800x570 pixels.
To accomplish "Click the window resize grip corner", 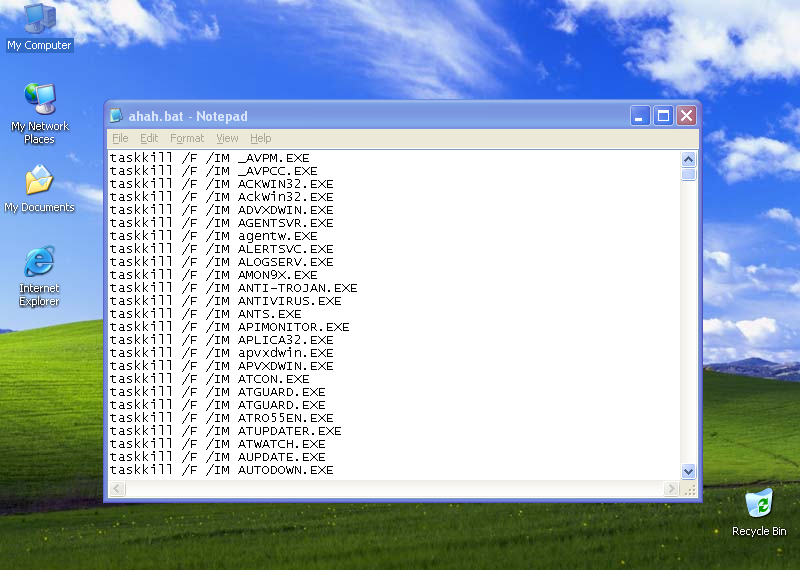I will click(x=689, y=489).
